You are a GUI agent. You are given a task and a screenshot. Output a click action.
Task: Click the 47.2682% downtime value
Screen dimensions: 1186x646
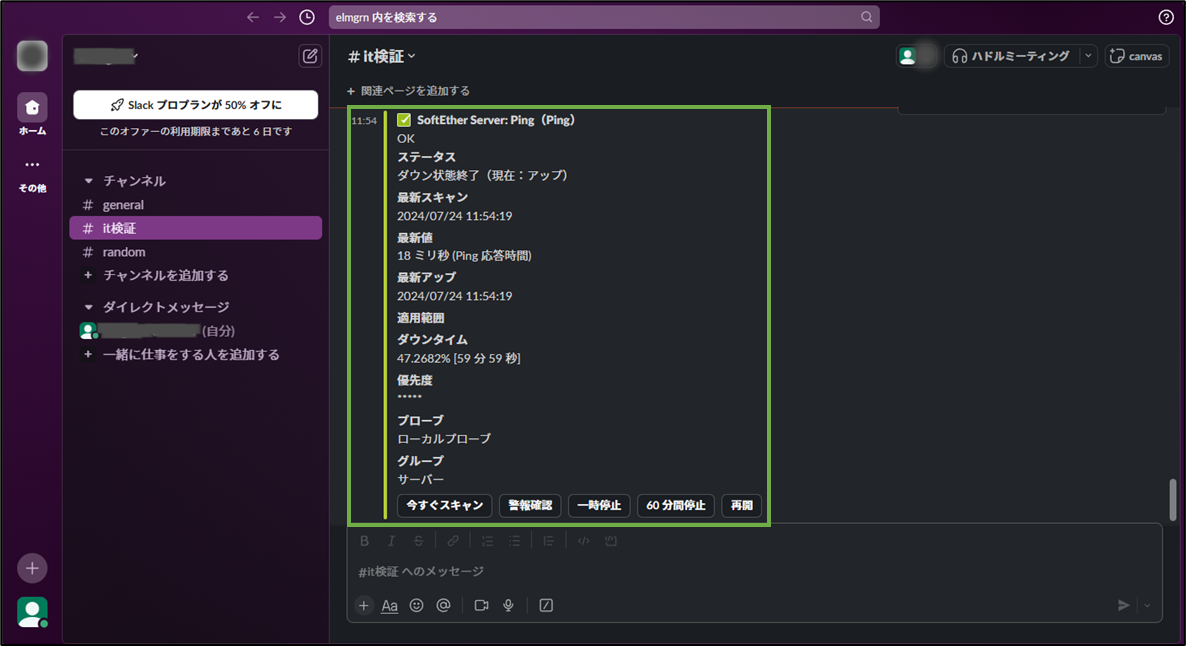459,358
